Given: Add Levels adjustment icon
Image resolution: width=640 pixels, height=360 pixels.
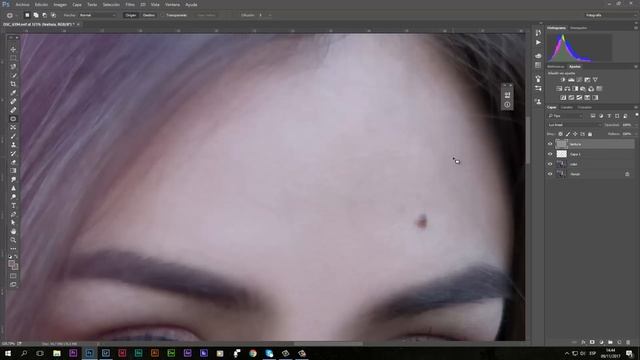Looking at the screenshot, I should [571, 80].
